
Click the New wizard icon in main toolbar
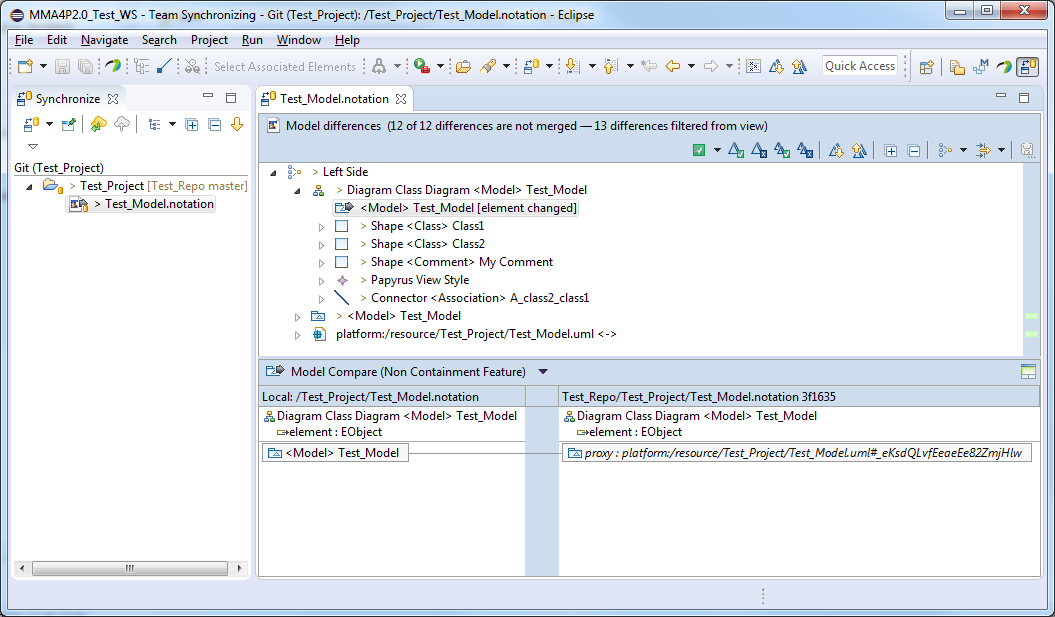click(26, 66)
